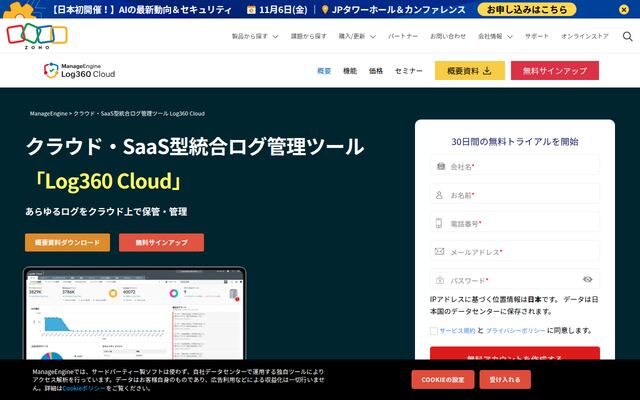Viewport: 640px width, 400px height.
Task: Open the プライバシーポリシー link
Action: [515, 331]
